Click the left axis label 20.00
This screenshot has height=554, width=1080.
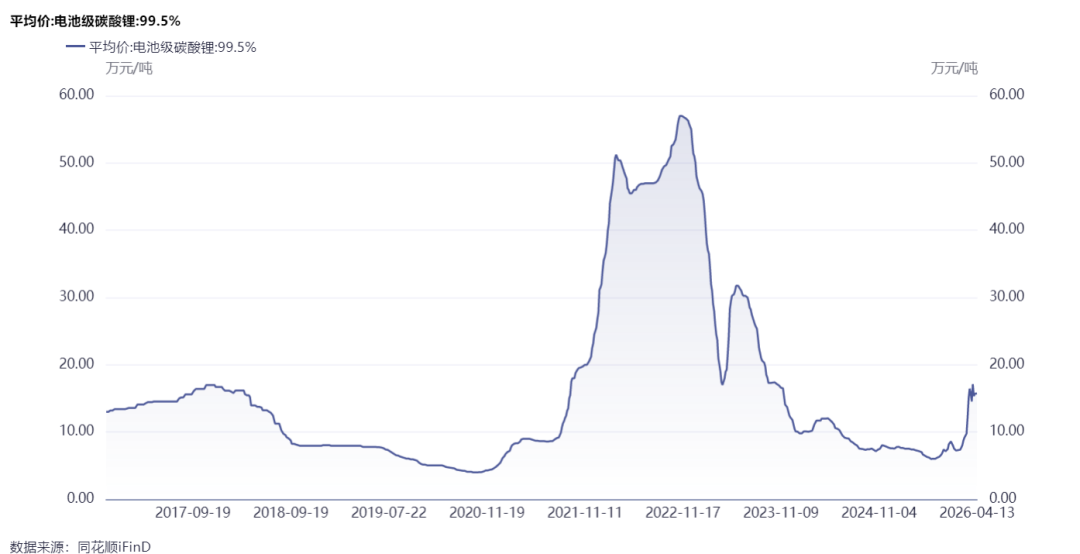click(x=76, y=365)
